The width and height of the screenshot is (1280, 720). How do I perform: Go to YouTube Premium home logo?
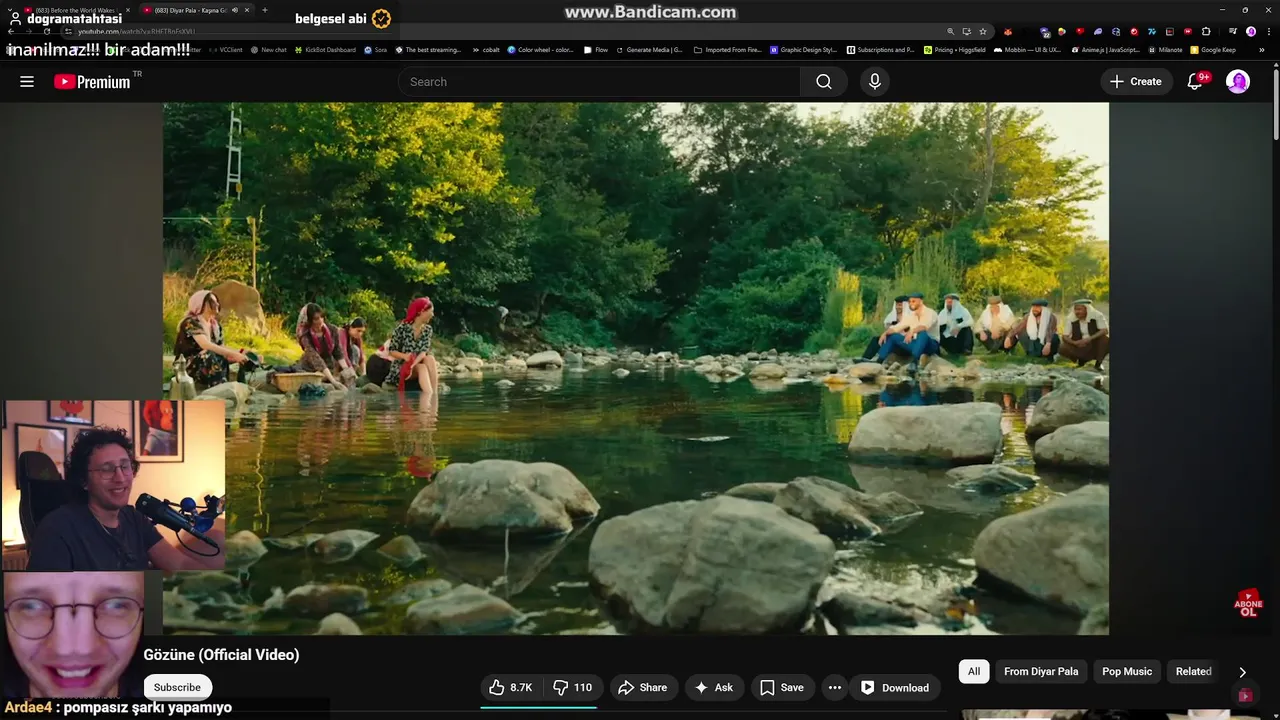coord(92,82)
